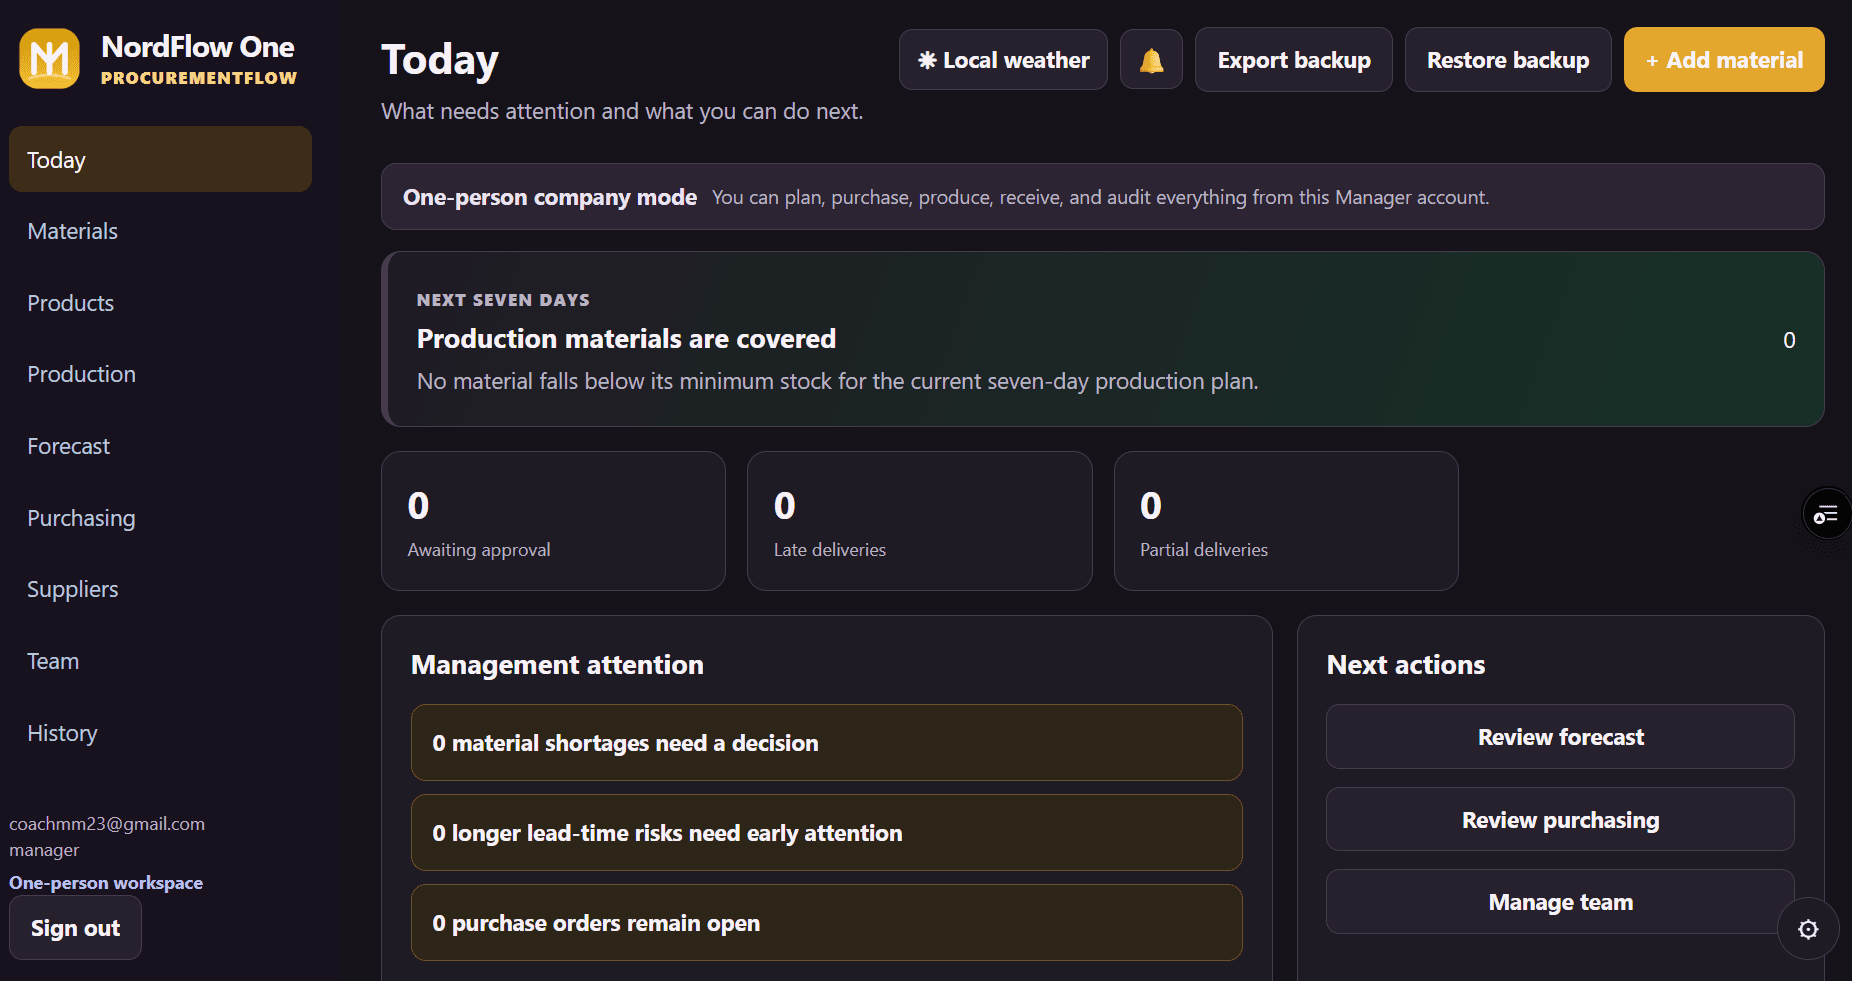Image resolution: width=1852 pixels, height=981 pixels.
Task: Click the 'Next actions' heading
Action: pyautogui.click(x=1405, y=665)
